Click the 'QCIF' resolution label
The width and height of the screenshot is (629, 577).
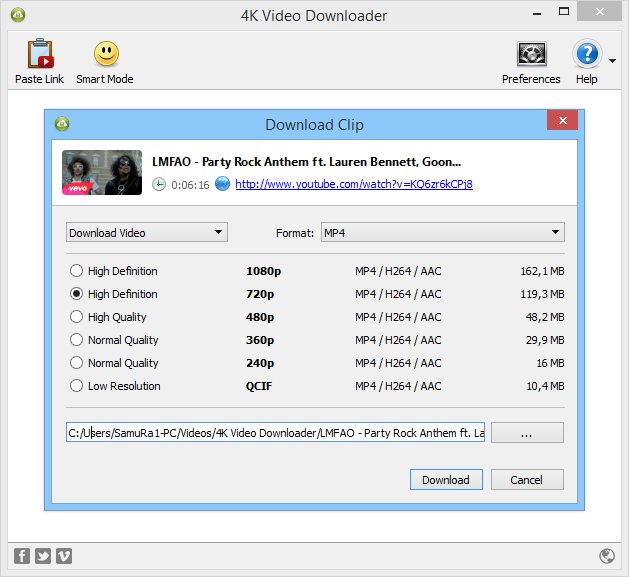click(x=259, y=386)
